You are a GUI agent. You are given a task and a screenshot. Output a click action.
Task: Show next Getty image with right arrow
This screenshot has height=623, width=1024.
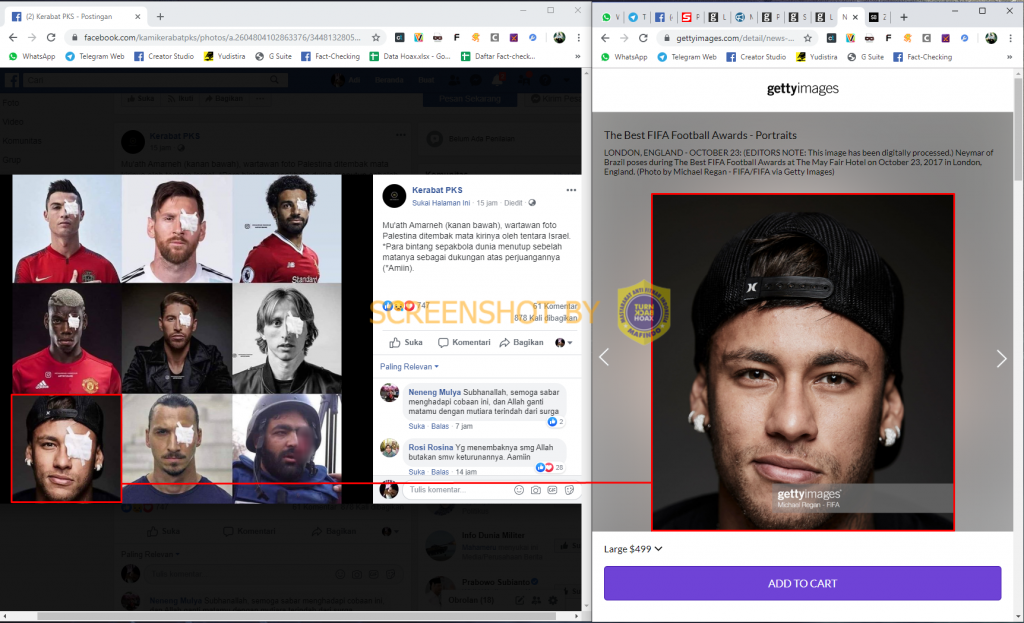[x=1001, y=358]
